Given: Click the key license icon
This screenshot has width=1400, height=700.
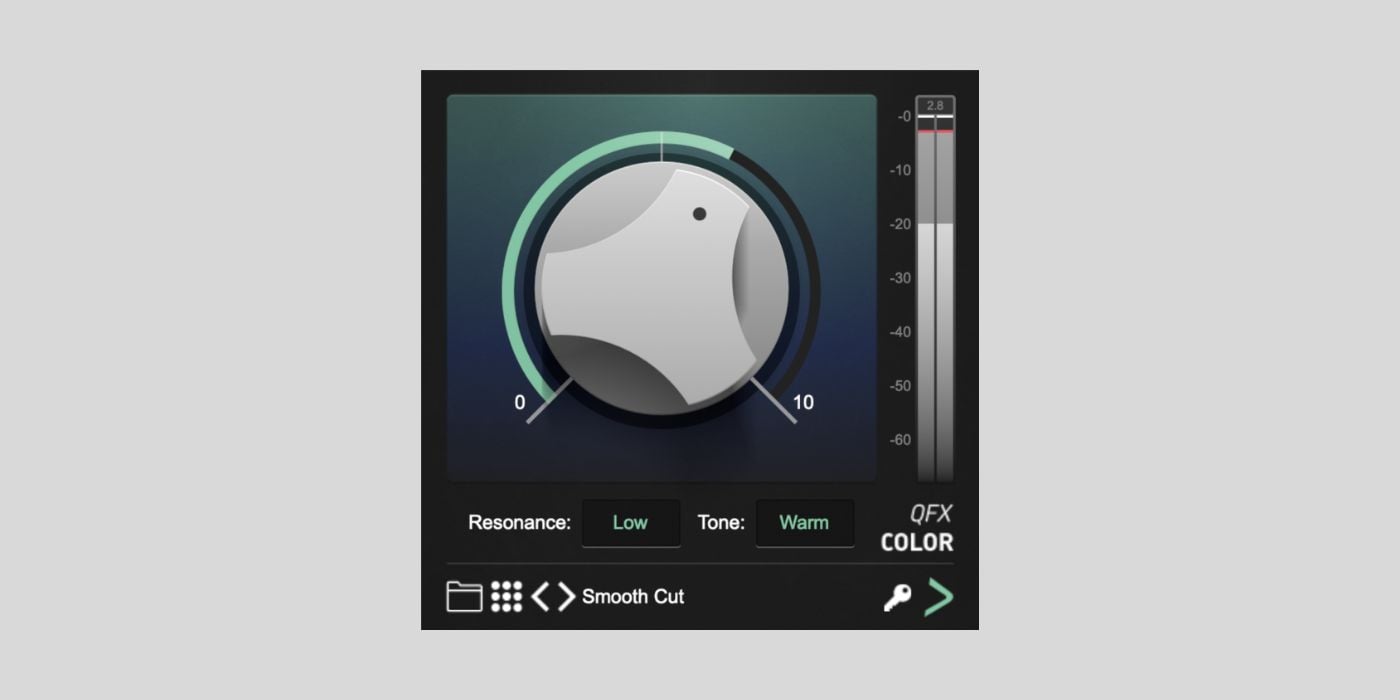Looking at the screenshot, I should tap(897, 598).
